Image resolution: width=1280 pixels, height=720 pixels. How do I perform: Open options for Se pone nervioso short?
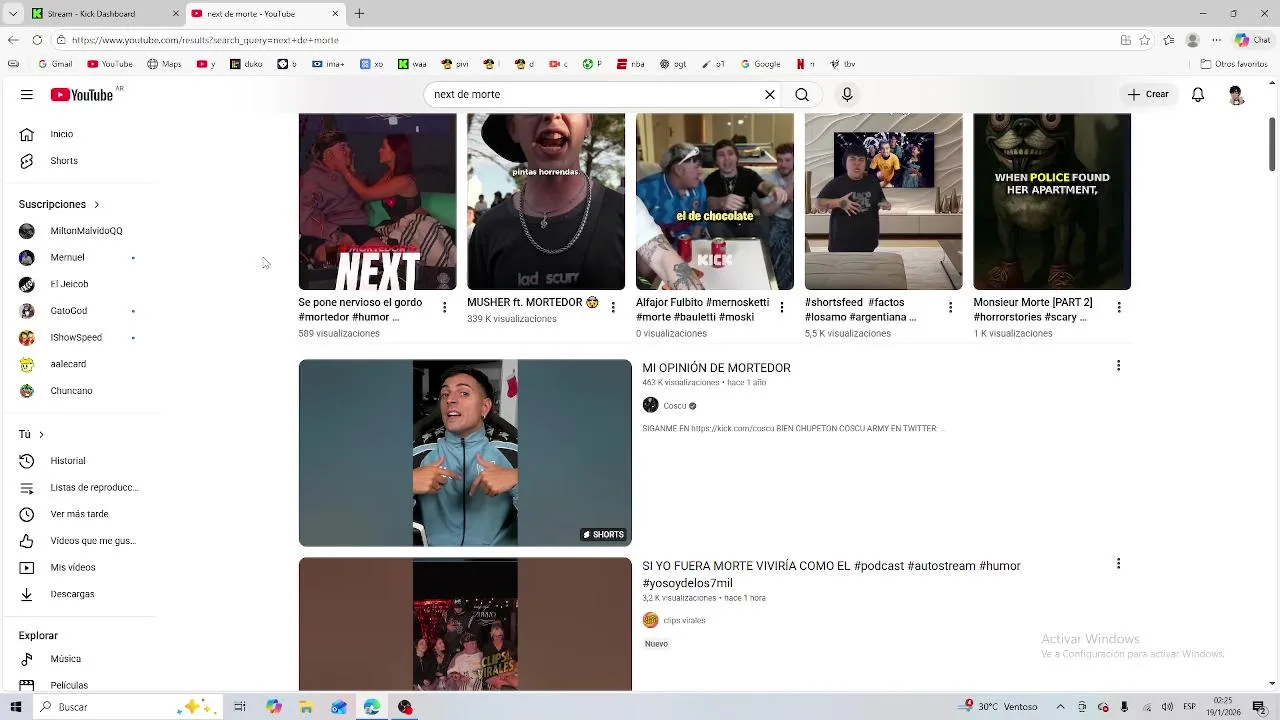[444, 308]
